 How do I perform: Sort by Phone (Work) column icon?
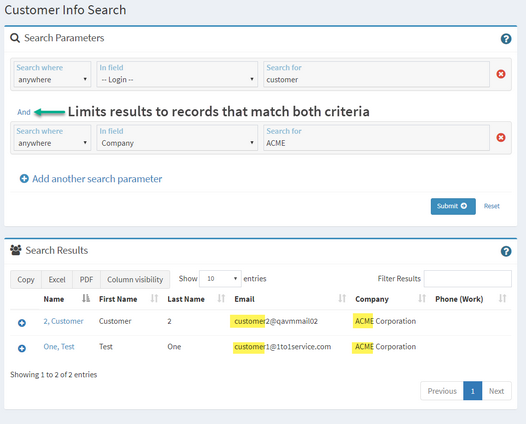(x=502, y=298)
